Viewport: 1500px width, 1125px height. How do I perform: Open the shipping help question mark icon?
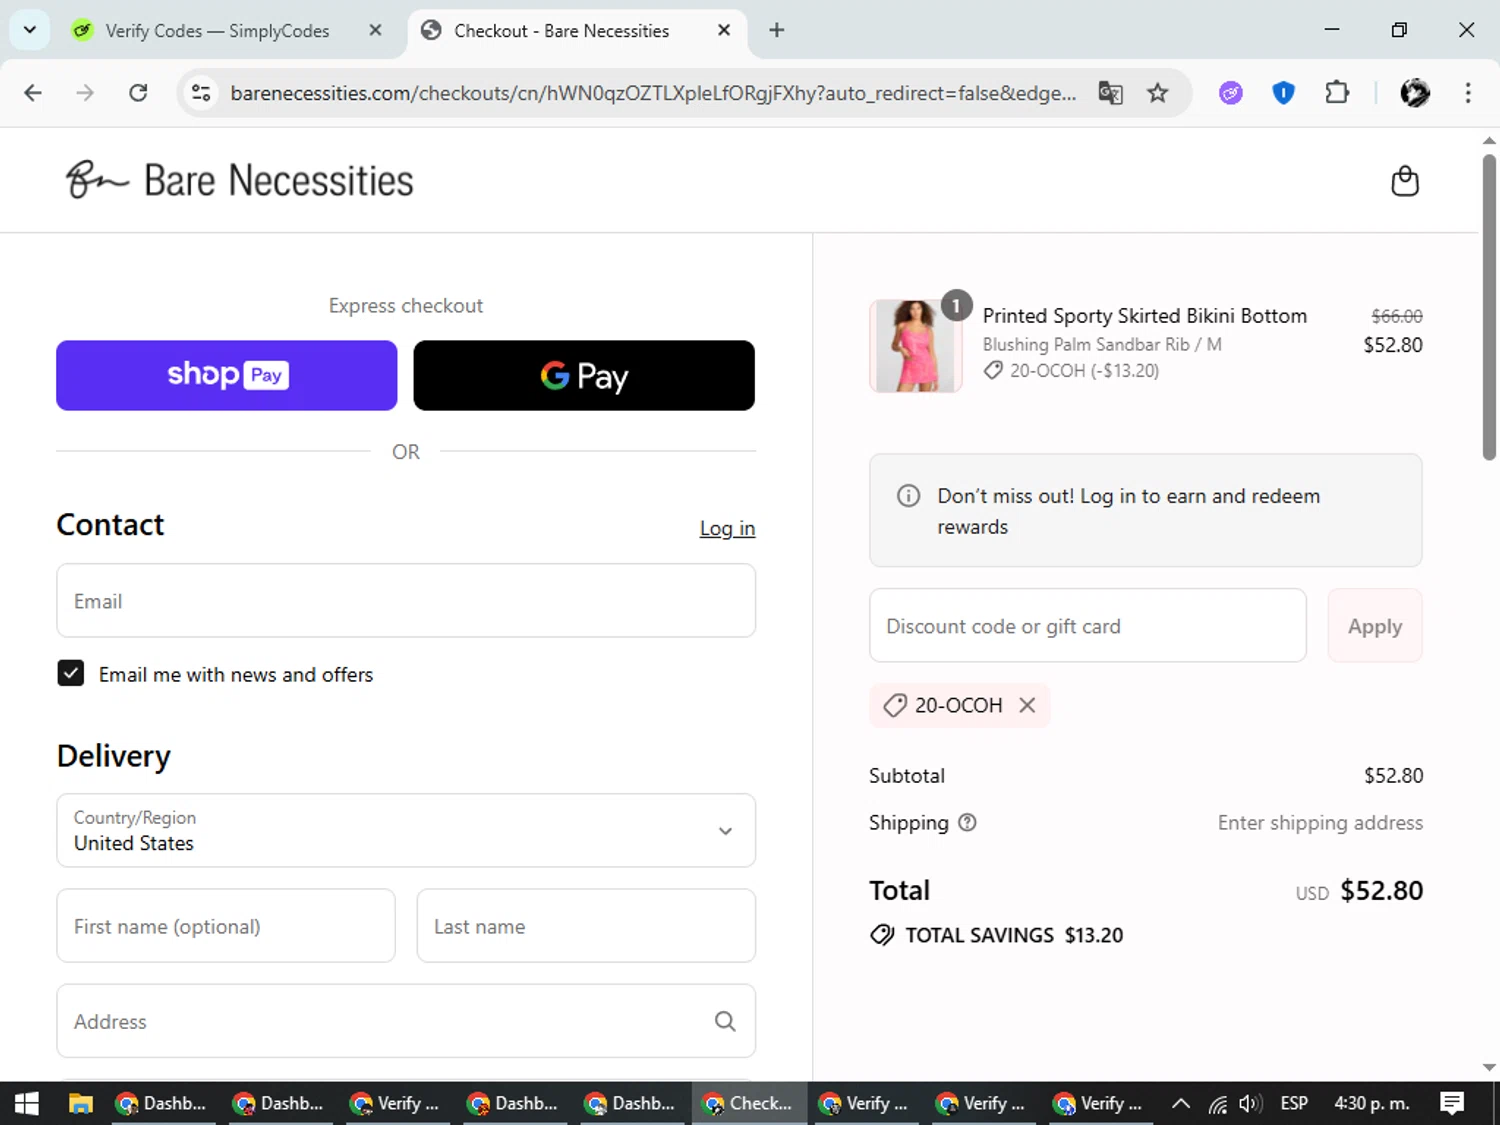[x=967, y=823]
